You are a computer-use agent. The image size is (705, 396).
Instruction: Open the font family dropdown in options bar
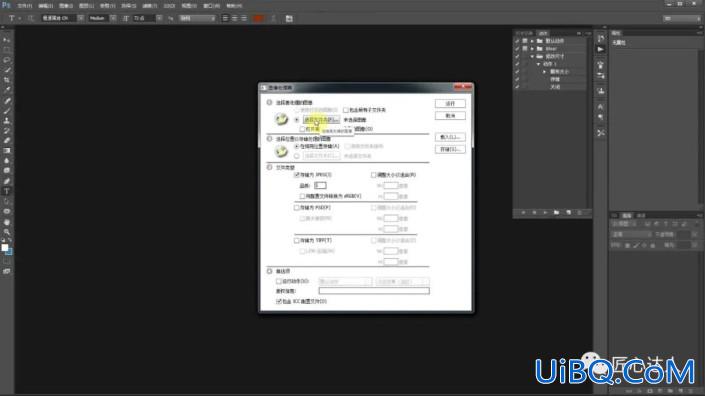[80, 18]
